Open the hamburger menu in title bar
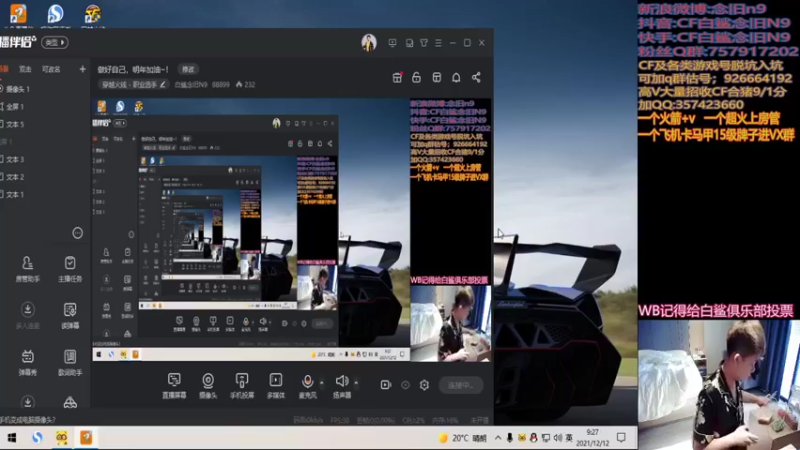This screenshot has width=800, height=450. (x=438, y=43)
